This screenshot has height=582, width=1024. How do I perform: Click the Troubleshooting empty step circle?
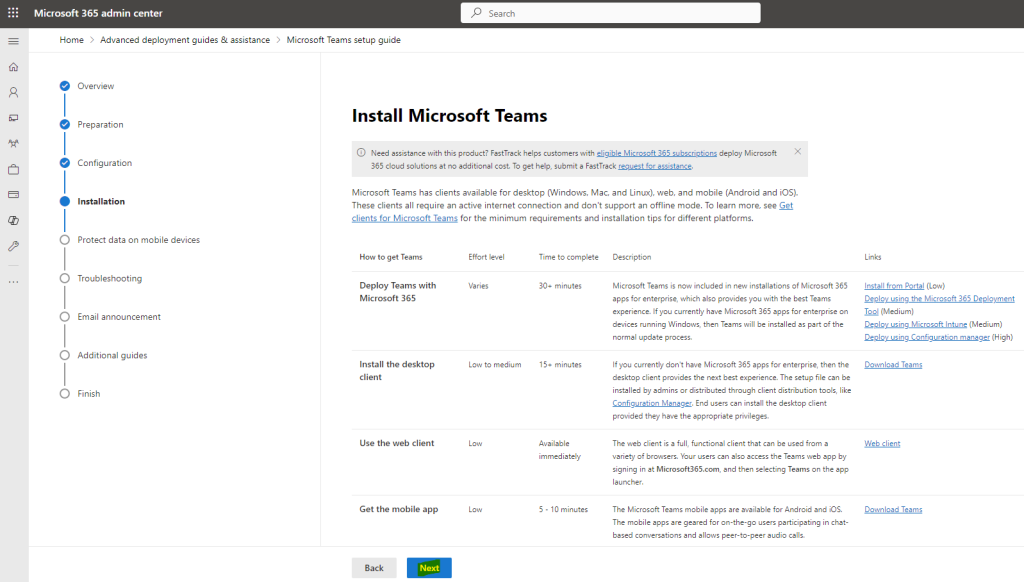tap(65, 278)
